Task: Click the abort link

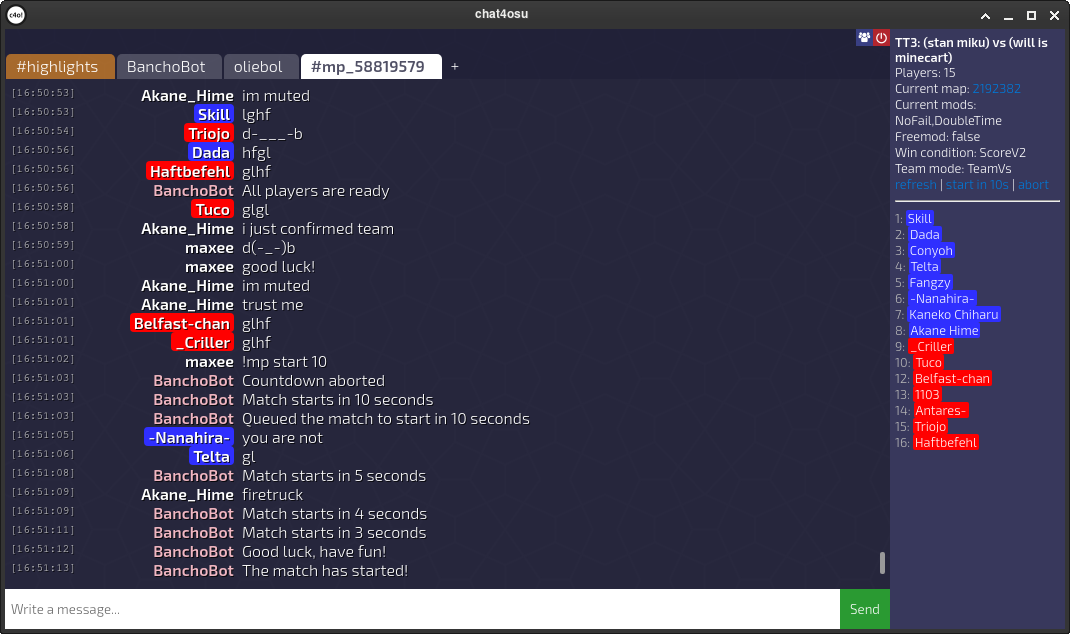Action: pos(1033,185)
